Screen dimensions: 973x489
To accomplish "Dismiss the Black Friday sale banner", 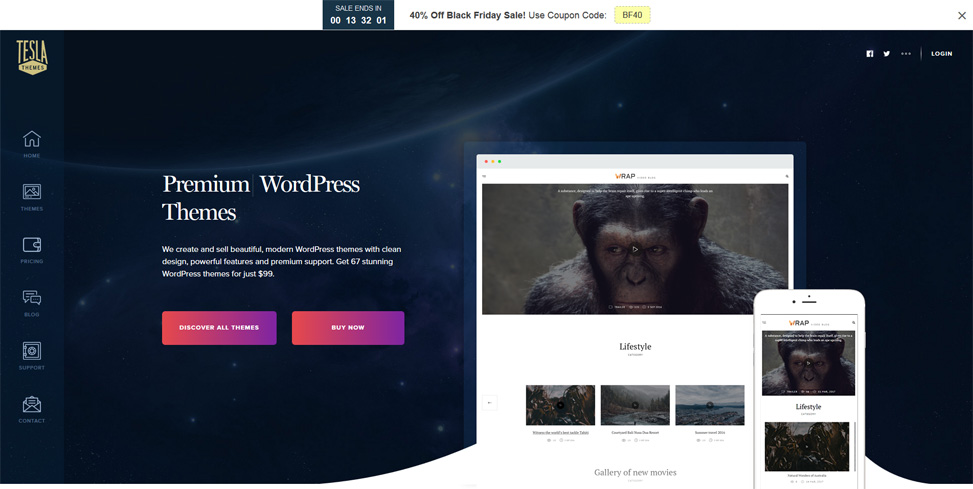I will 961,15.
